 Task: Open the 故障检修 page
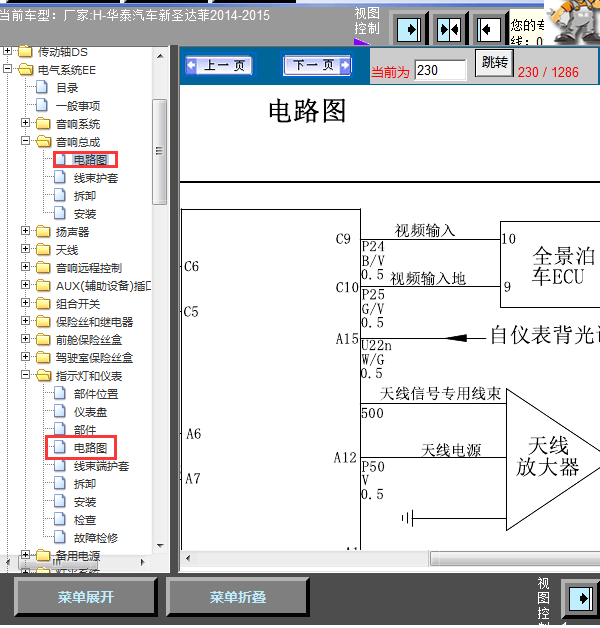click(96, 538)
